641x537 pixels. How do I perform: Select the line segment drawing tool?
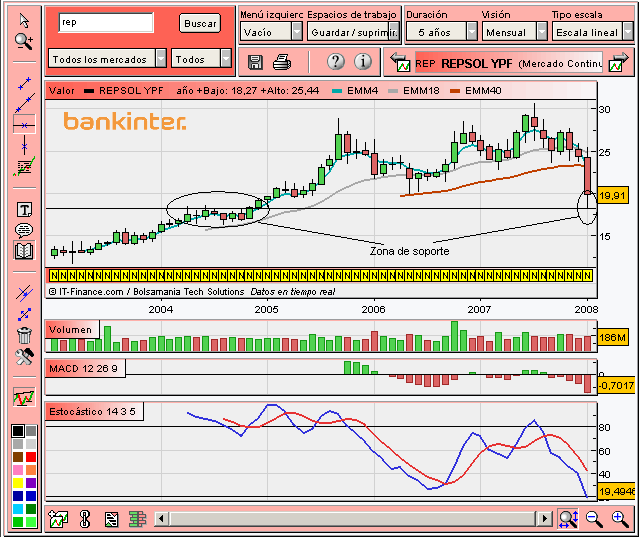pyautogui.click(x=25, y=83)
